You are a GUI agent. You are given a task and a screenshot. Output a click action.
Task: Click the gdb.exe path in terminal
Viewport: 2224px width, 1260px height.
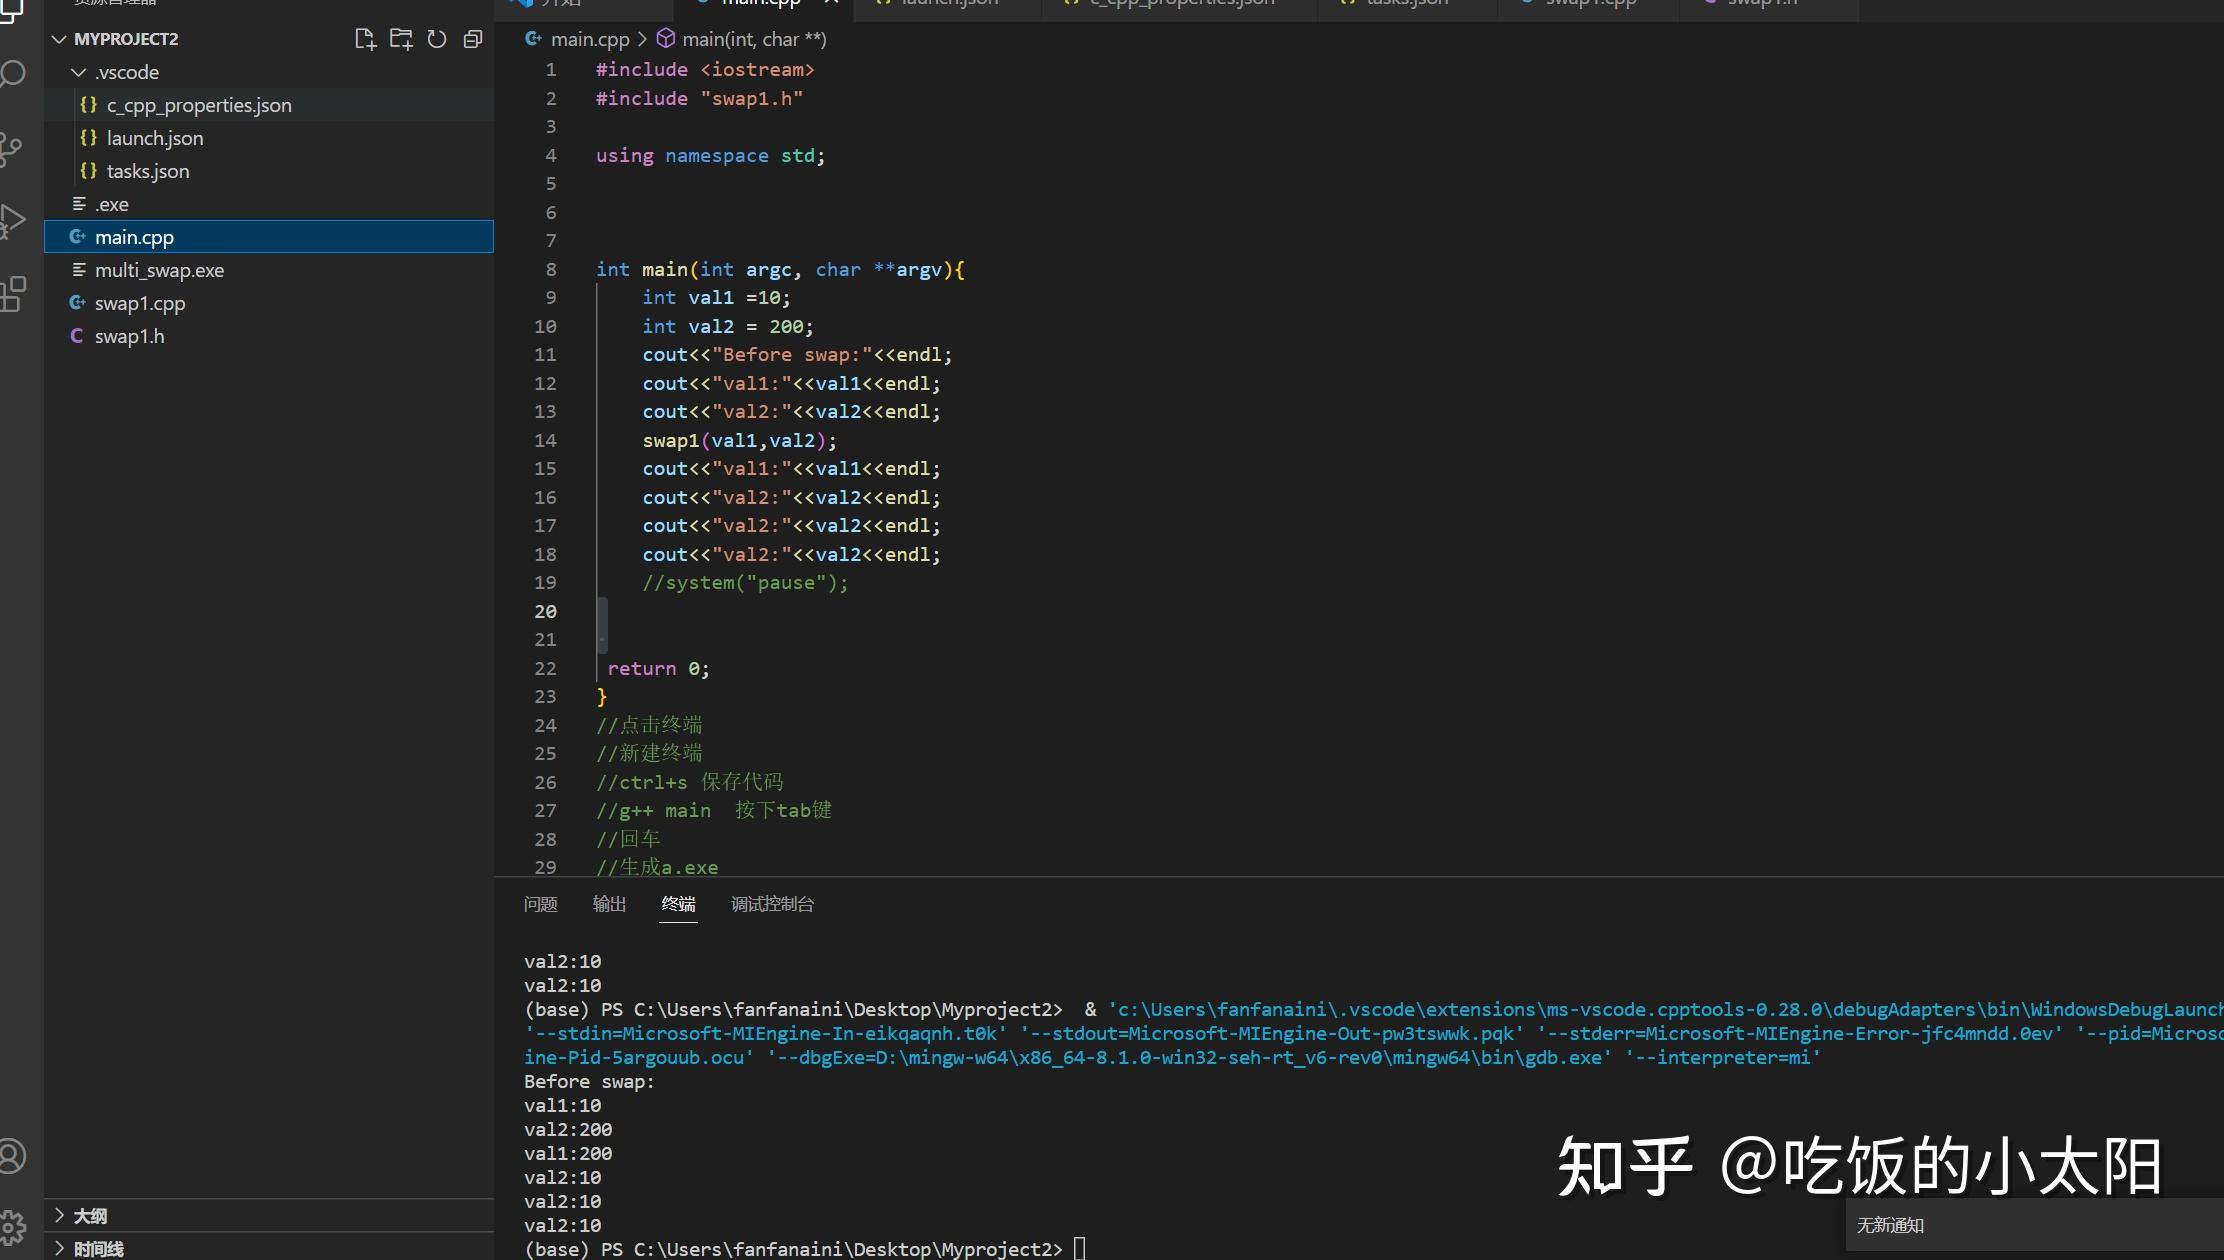[1190, 1057]
